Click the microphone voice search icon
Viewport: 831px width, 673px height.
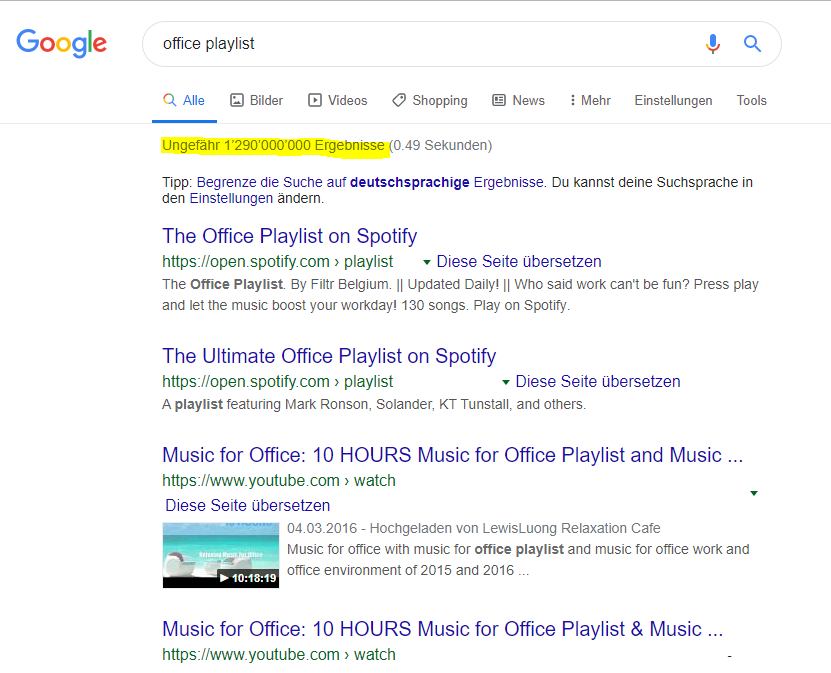coord(712,44)
